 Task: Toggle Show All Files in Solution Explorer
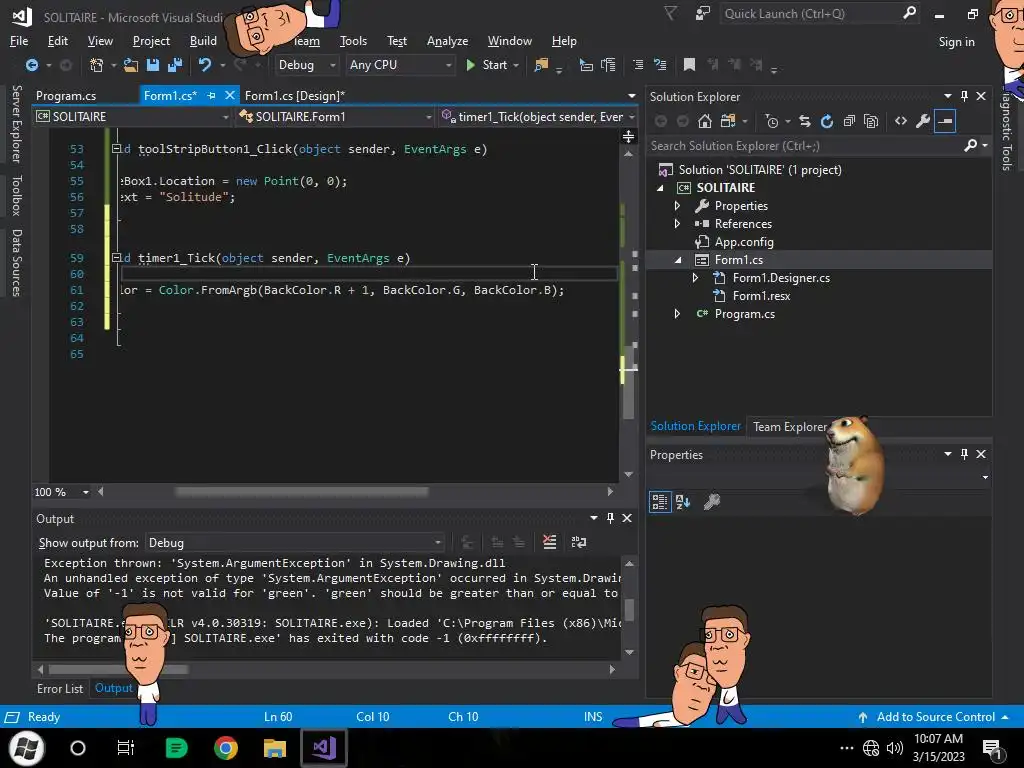(871, 121)
